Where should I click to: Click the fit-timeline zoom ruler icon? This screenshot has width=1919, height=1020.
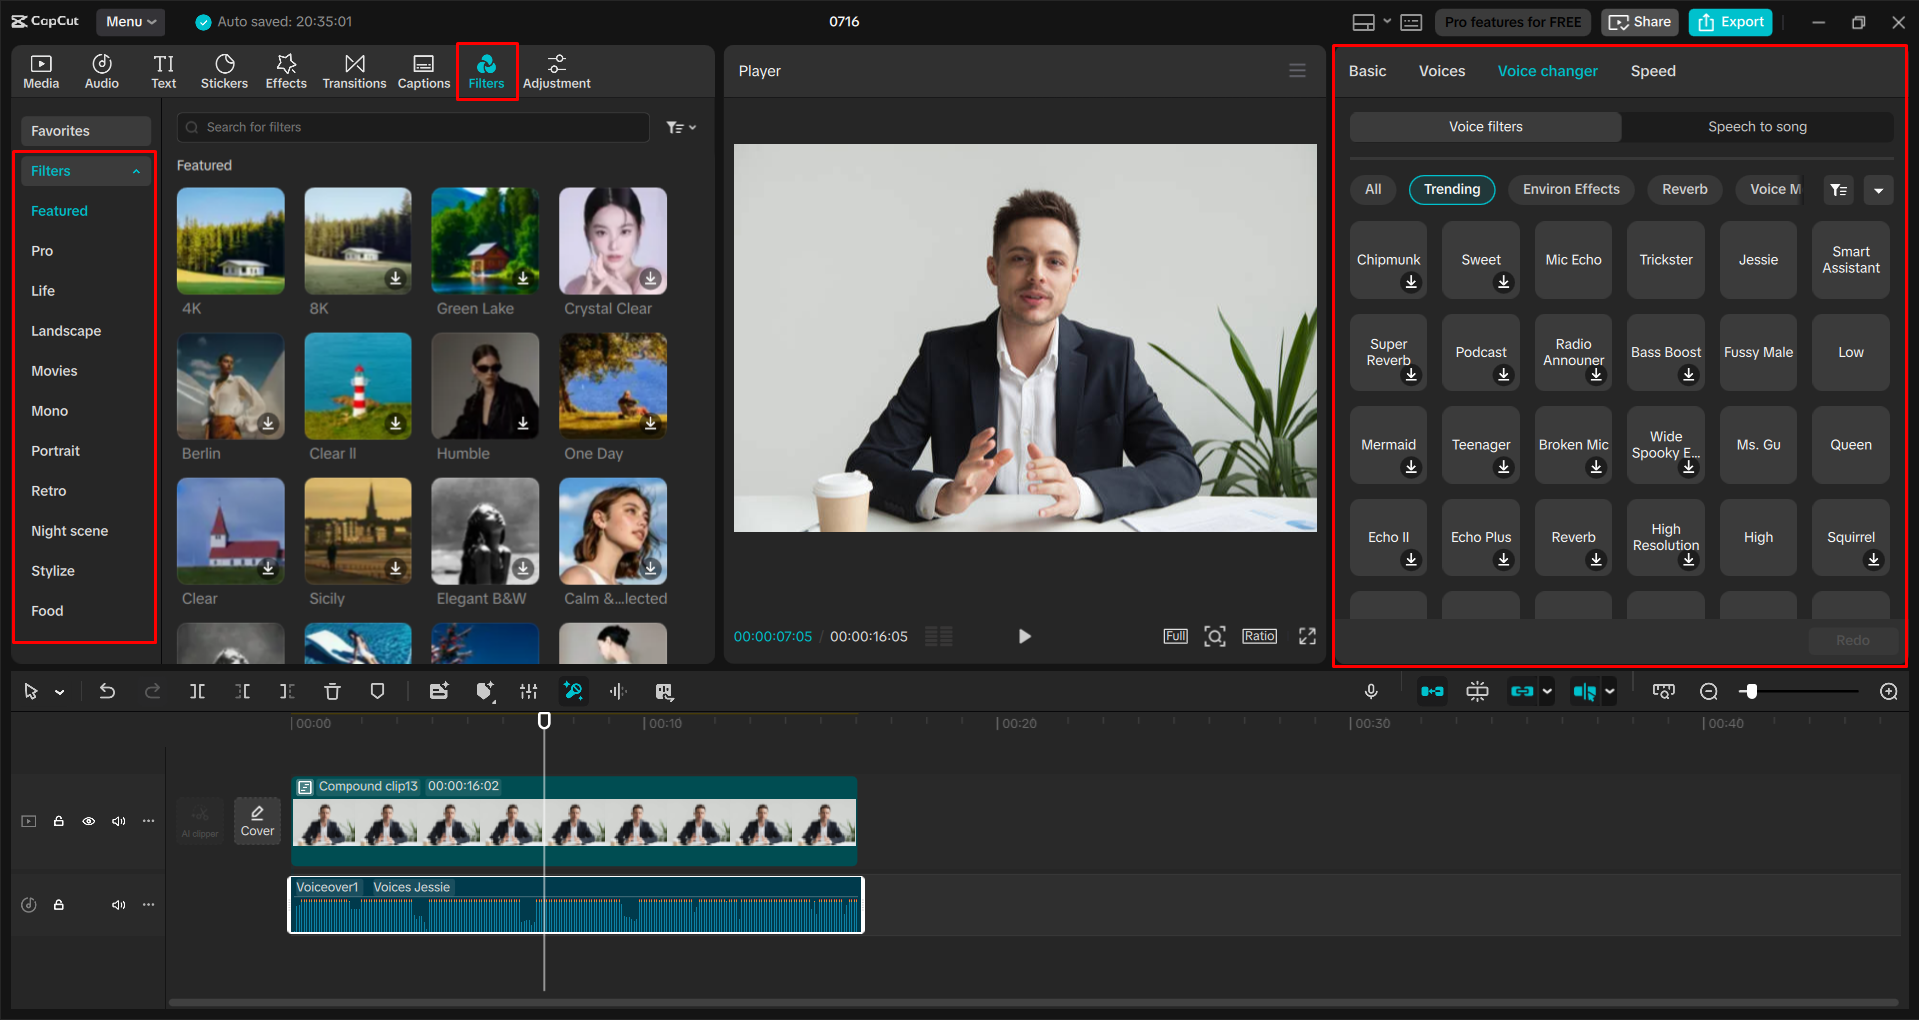(1664, 691)
